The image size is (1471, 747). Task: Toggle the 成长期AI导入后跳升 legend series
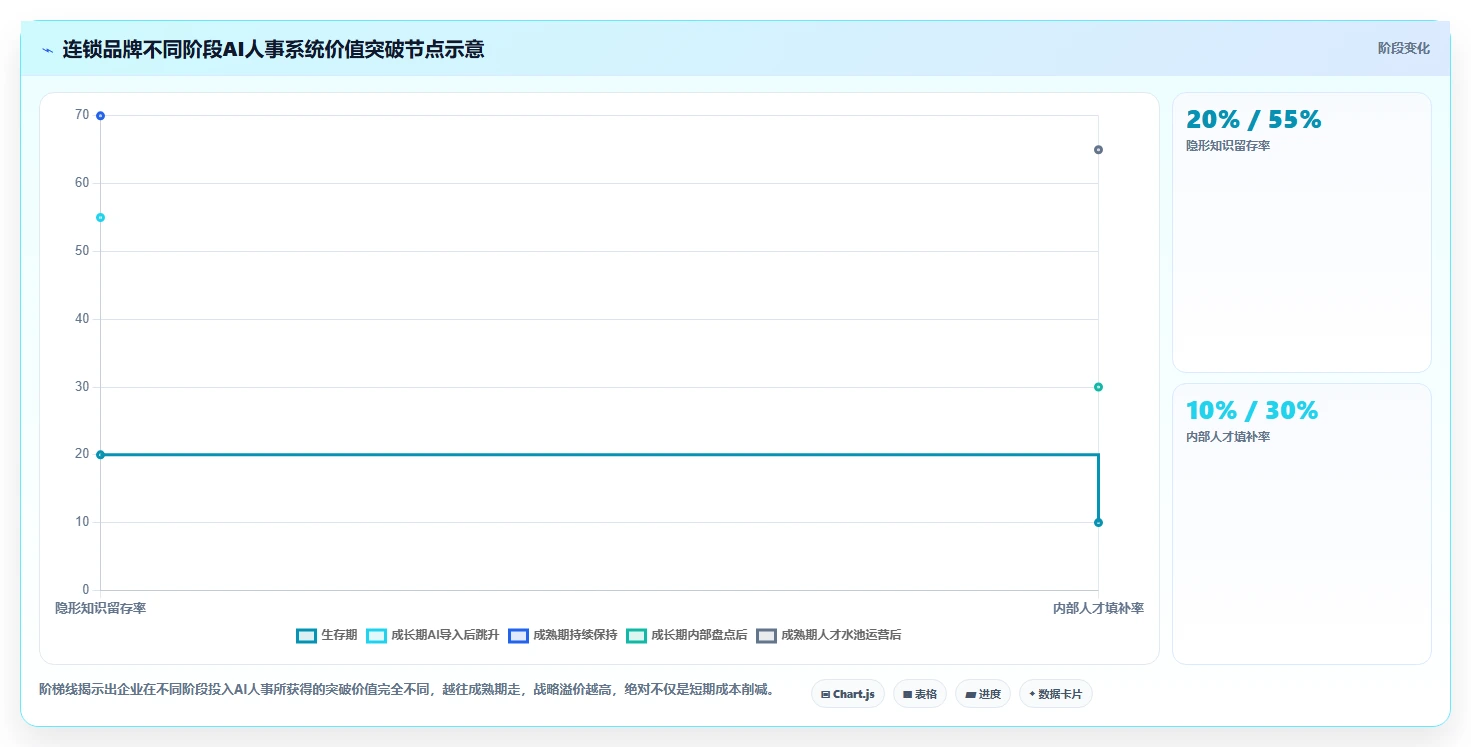tap(433, 635)
